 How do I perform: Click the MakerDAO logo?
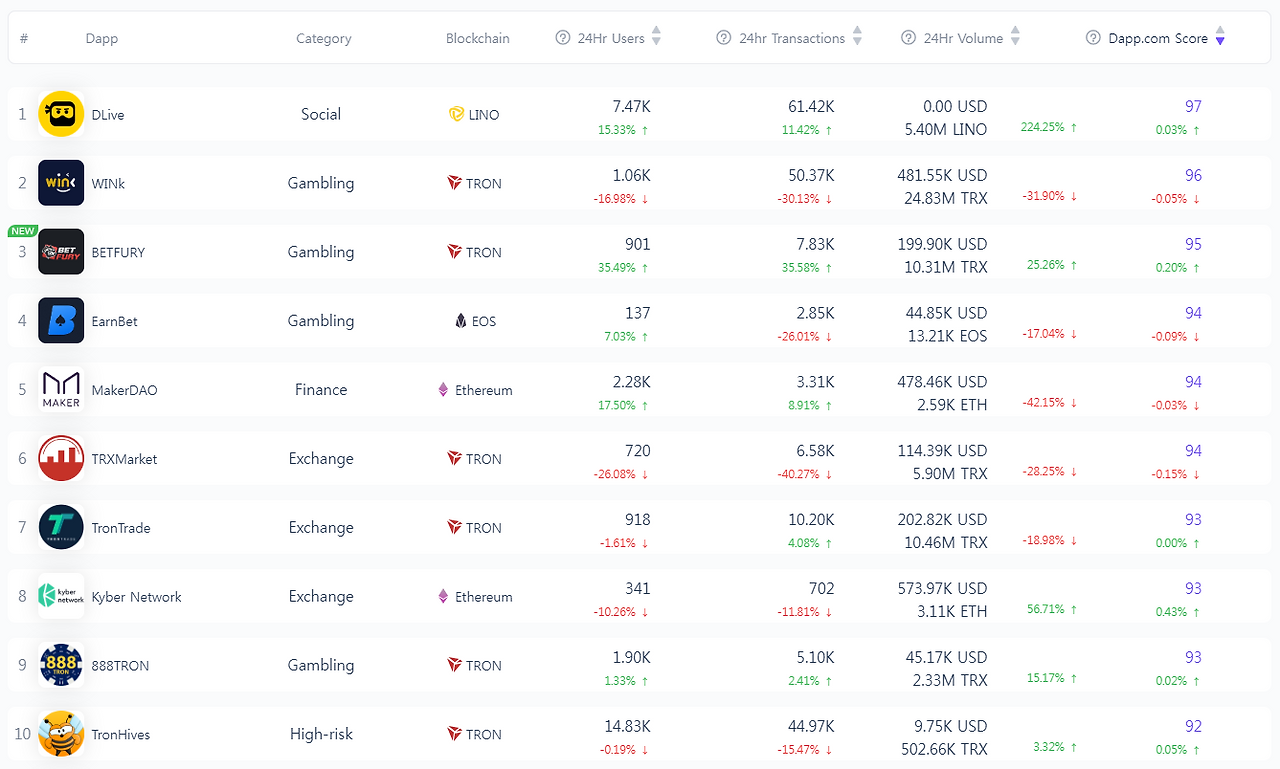(61, 390)
